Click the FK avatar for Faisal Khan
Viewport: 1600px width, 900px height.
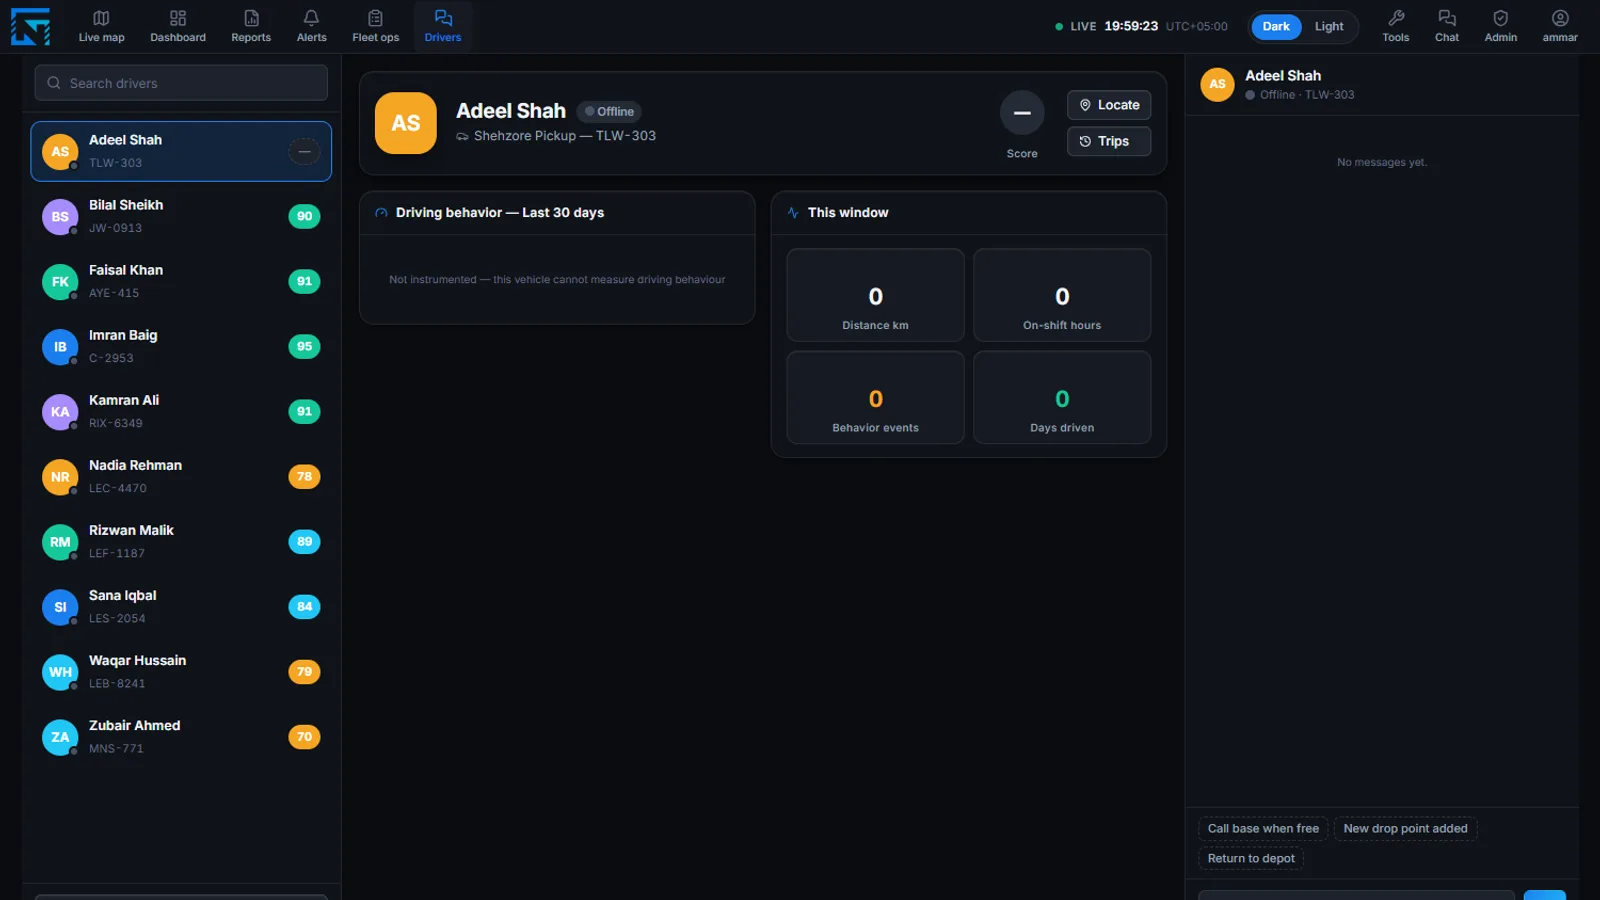[x=60, y=281]
